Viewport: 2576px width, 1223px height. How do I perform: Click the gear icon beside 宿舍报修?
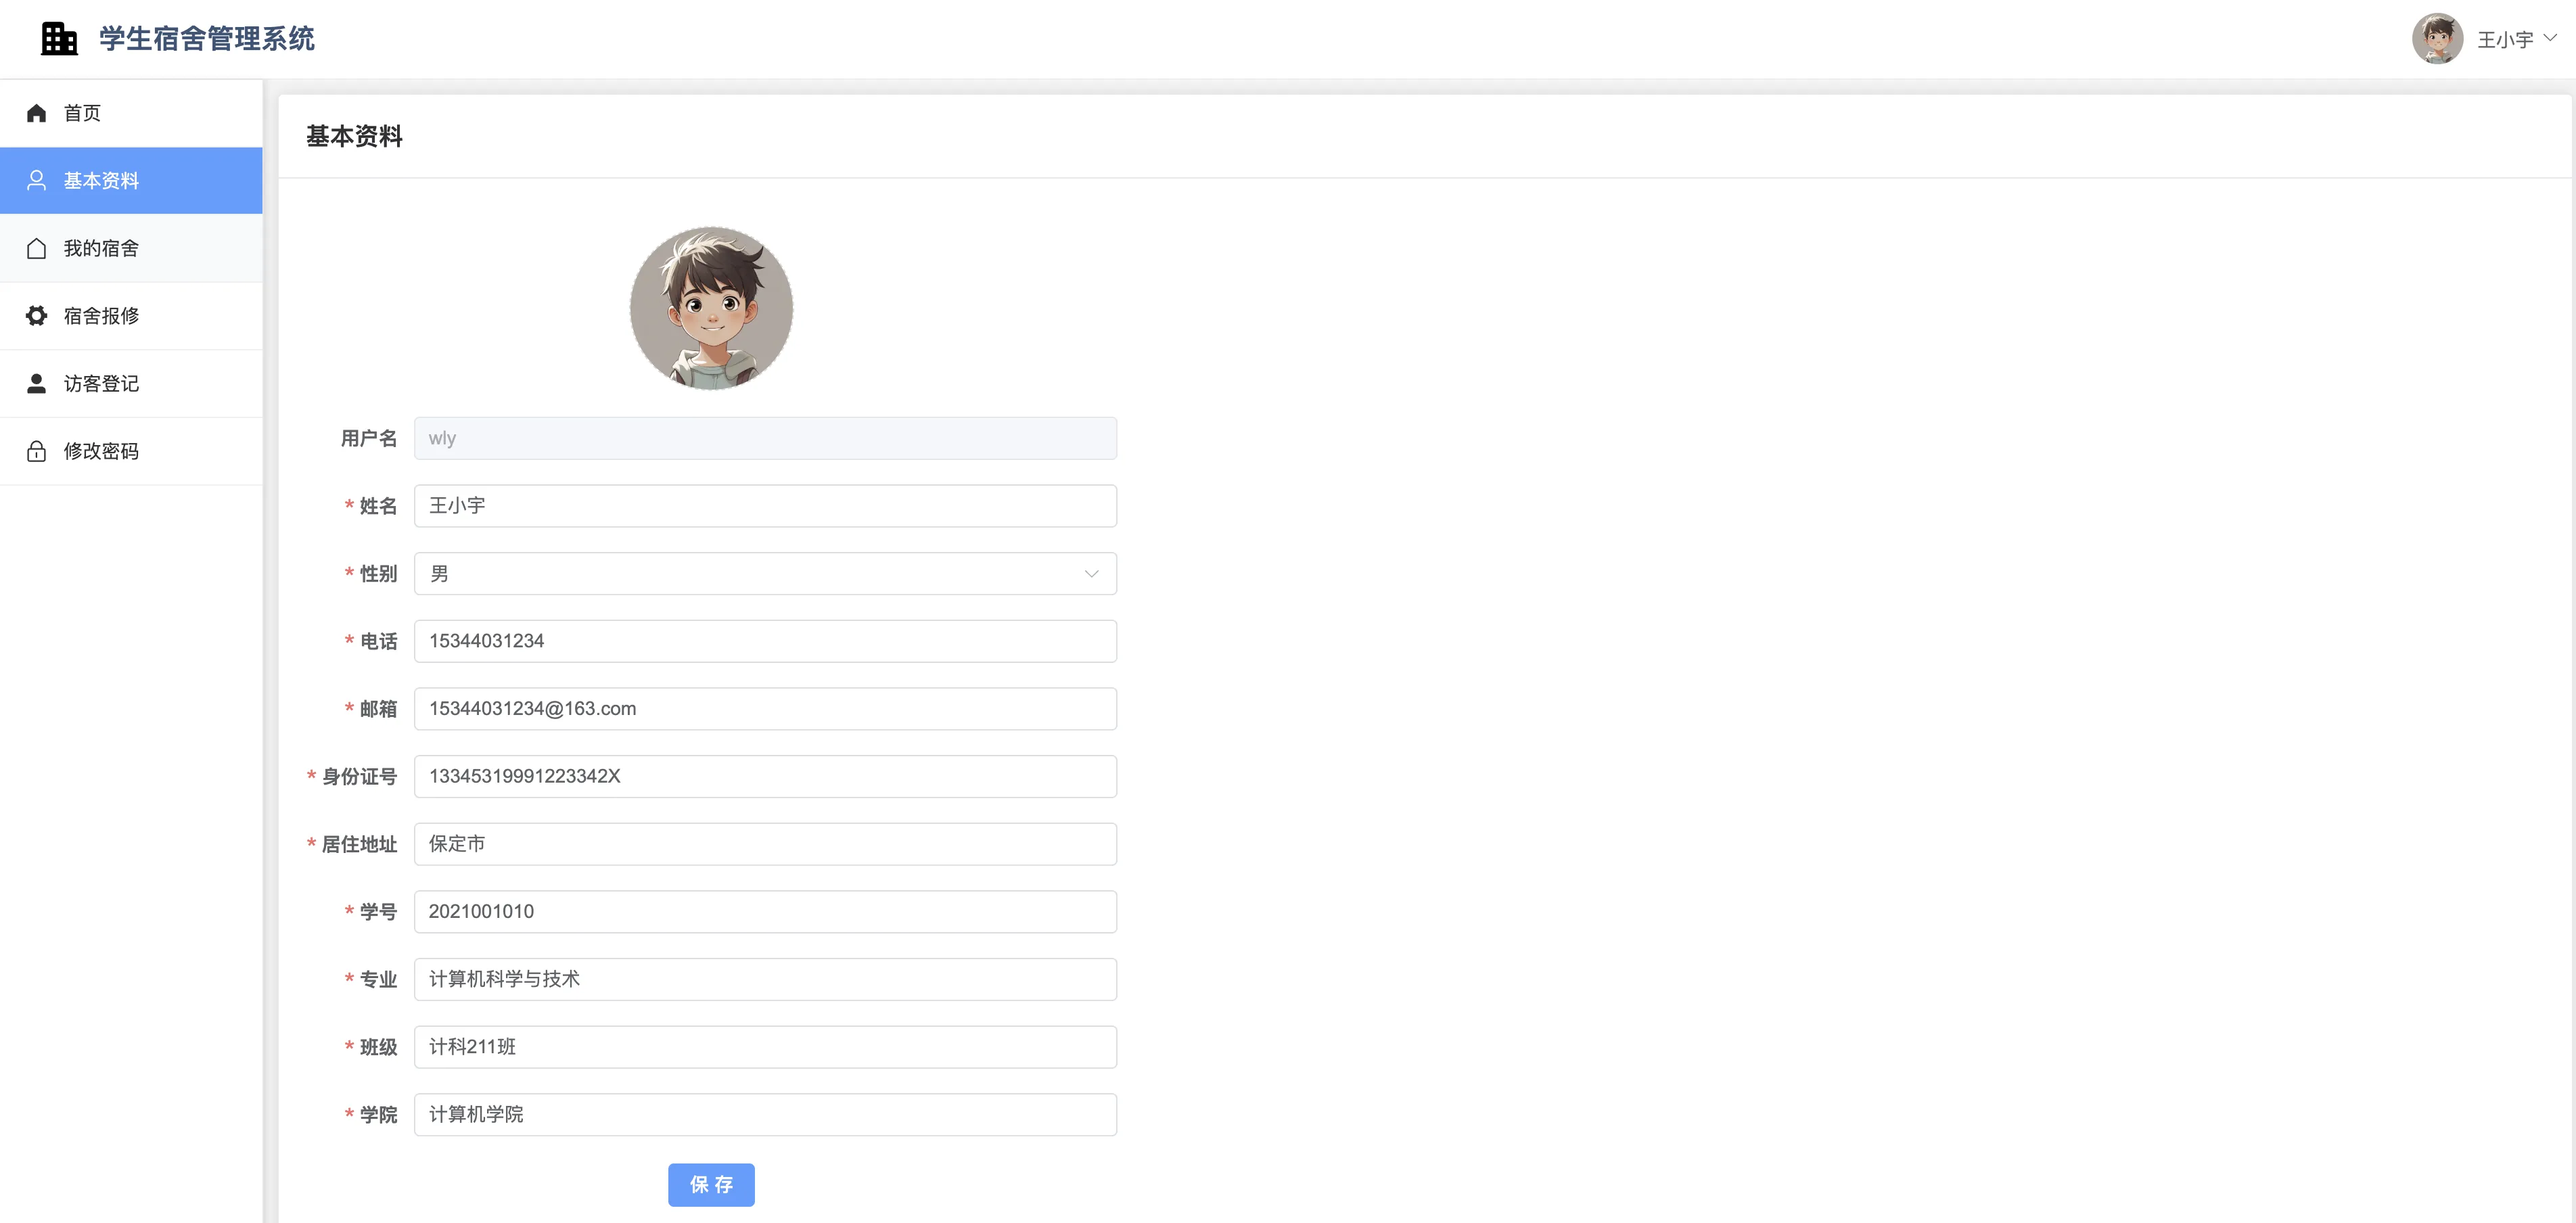[37, 316]
